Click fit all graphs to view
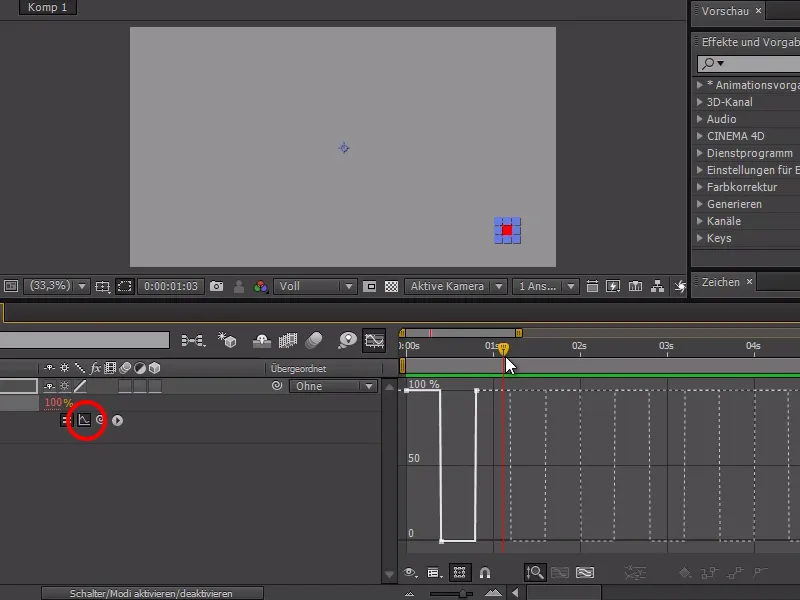The image size is (800, 600). (585, 573)
